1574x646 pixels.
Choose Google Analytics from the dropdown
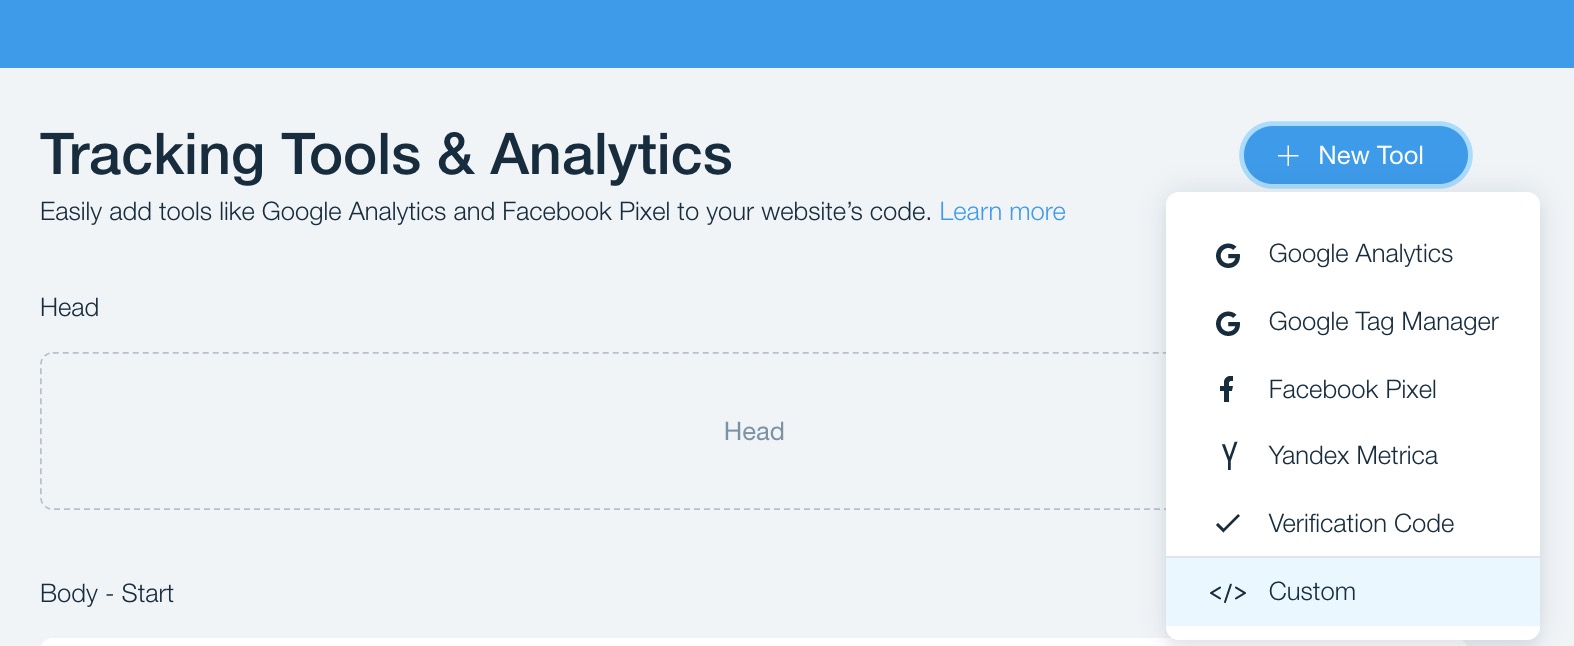(1360, 254)
